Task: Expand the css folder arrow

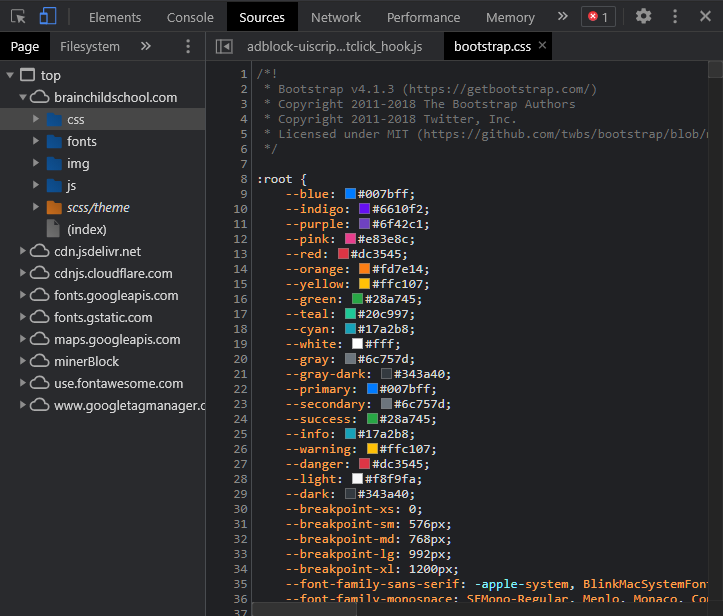Action: click(36, 119)
